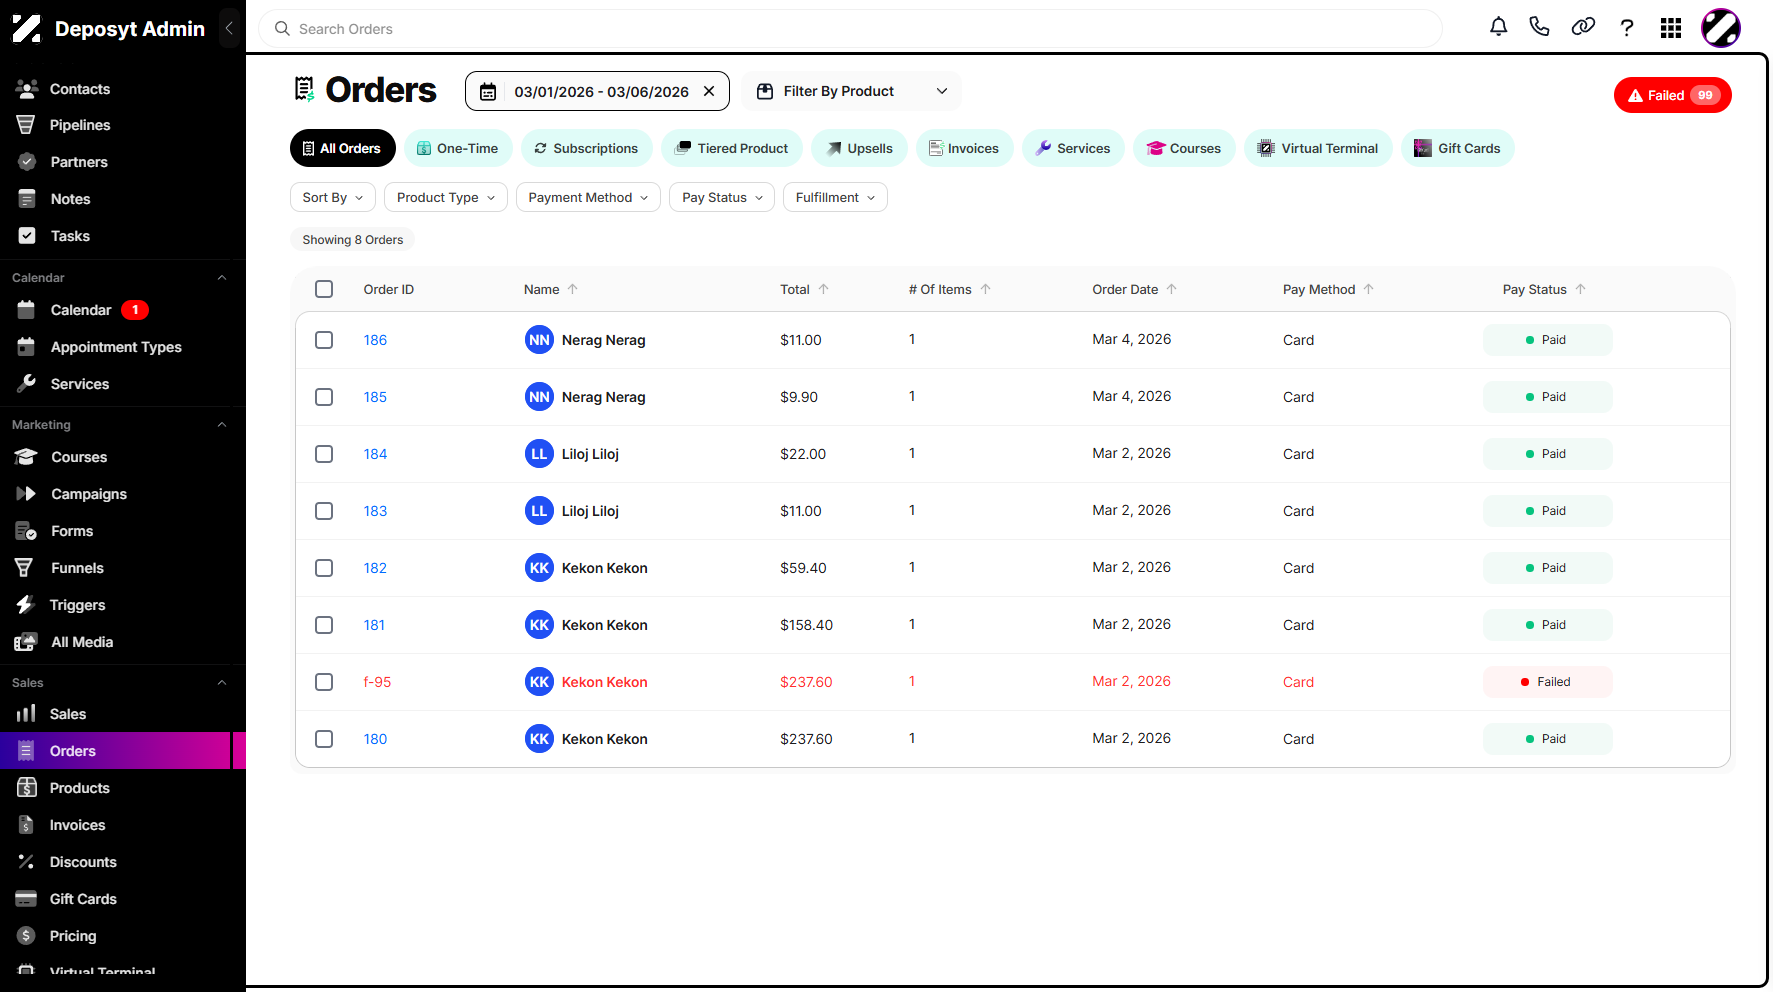Go to Products in the sidebar
Image resolution: width=1773 pixels, height=992 pixels.
(x=80, y=788)
